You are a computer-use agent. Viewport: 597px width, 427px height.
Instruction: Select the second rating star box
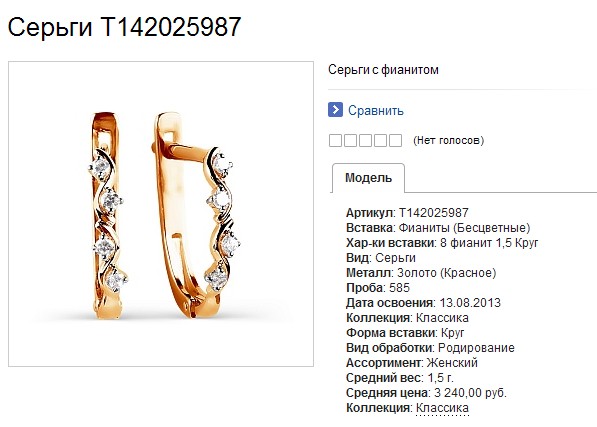point(350,140)
